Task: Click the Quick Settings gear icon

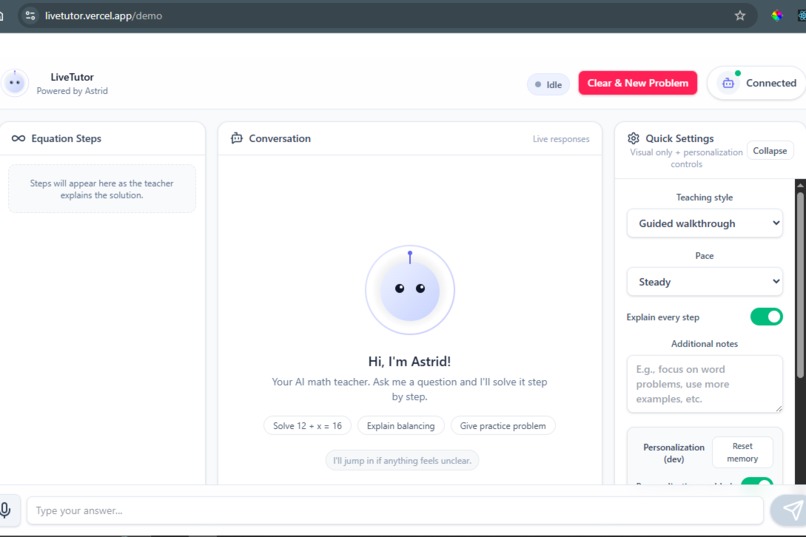Action: point(633,138)
